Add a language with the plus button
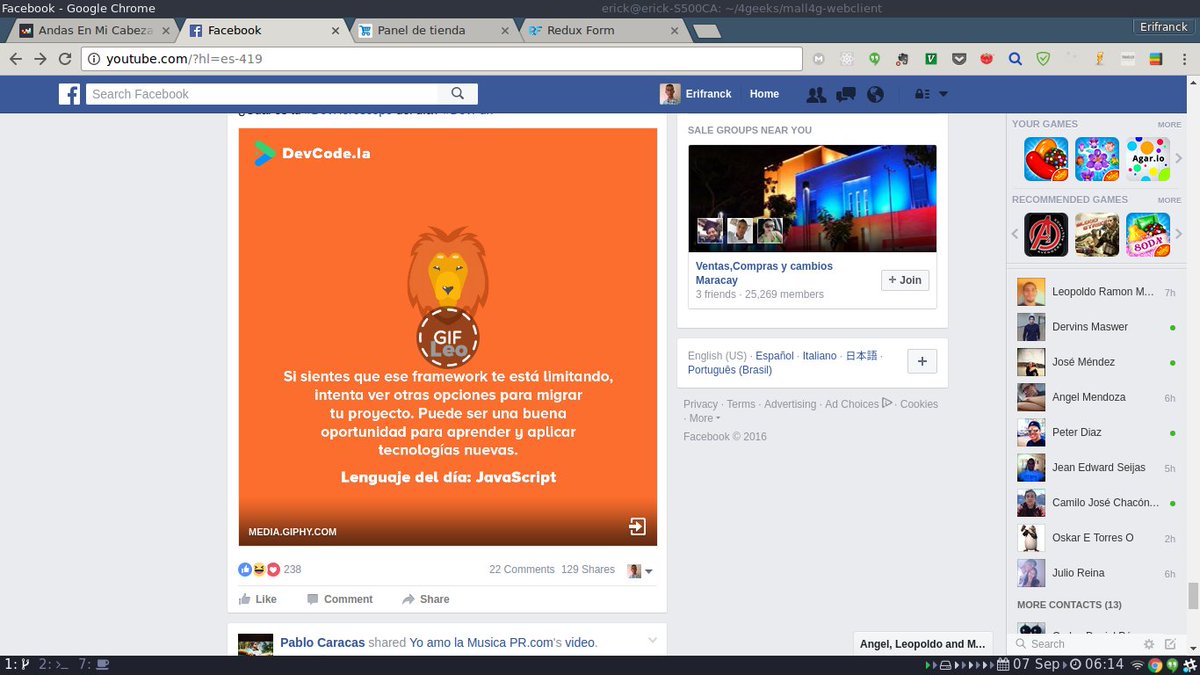This screenshot has width=1200, height=675. (x=922, y=361)
